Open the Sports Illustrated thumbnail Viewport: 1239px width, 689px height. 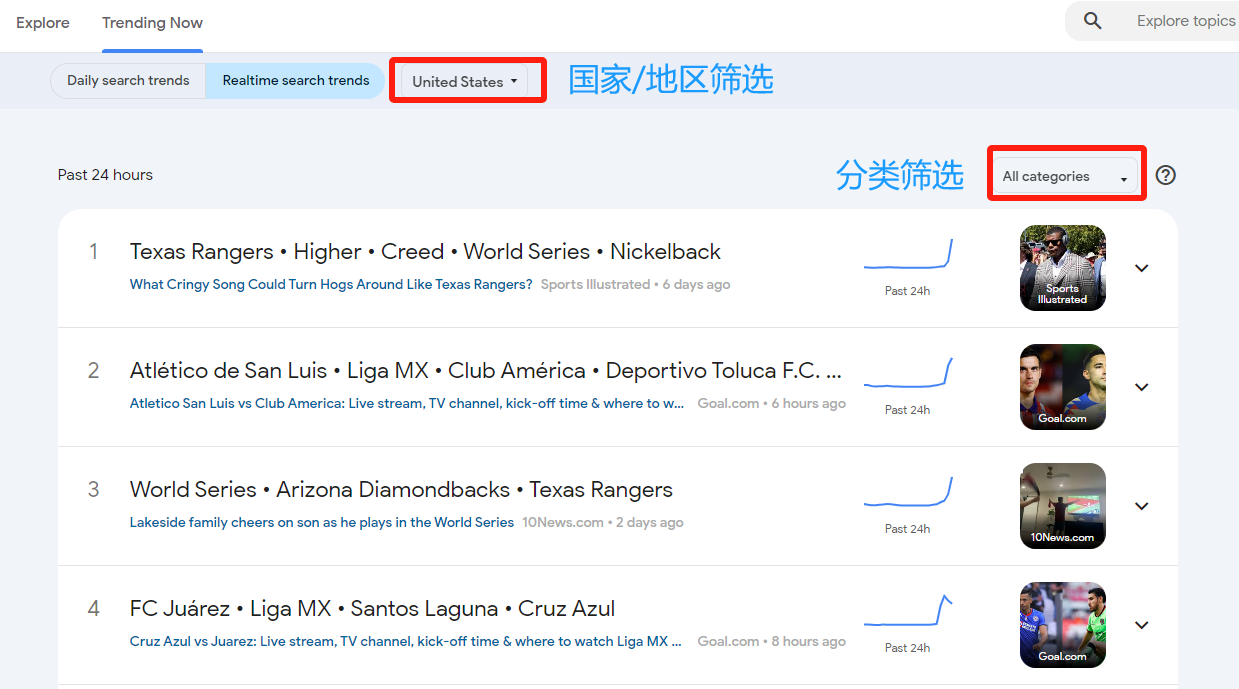coord(1062,268)
